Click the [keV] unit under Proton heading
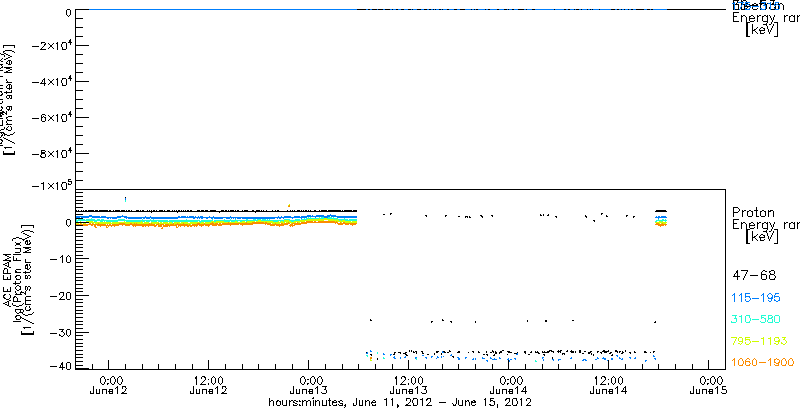Viewport: 800px width, 410px height. pos(761,237)
